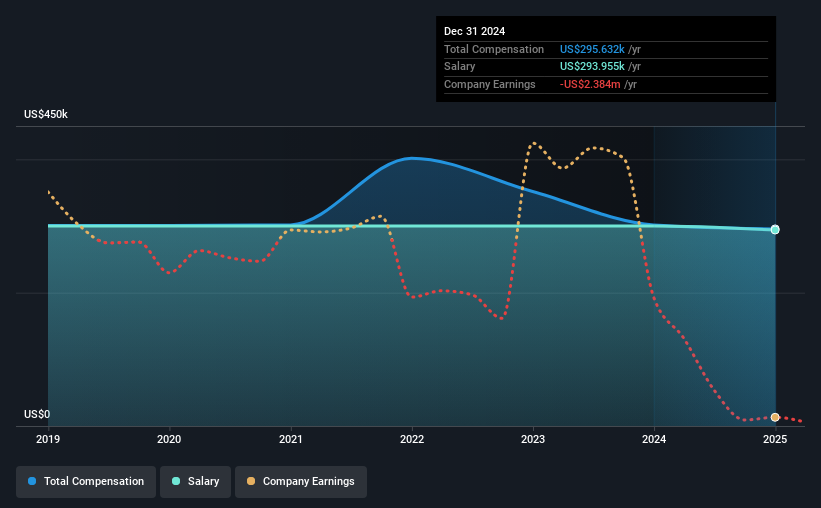
Task: Click the 2025 x-axis label
Action: point(775,439)
